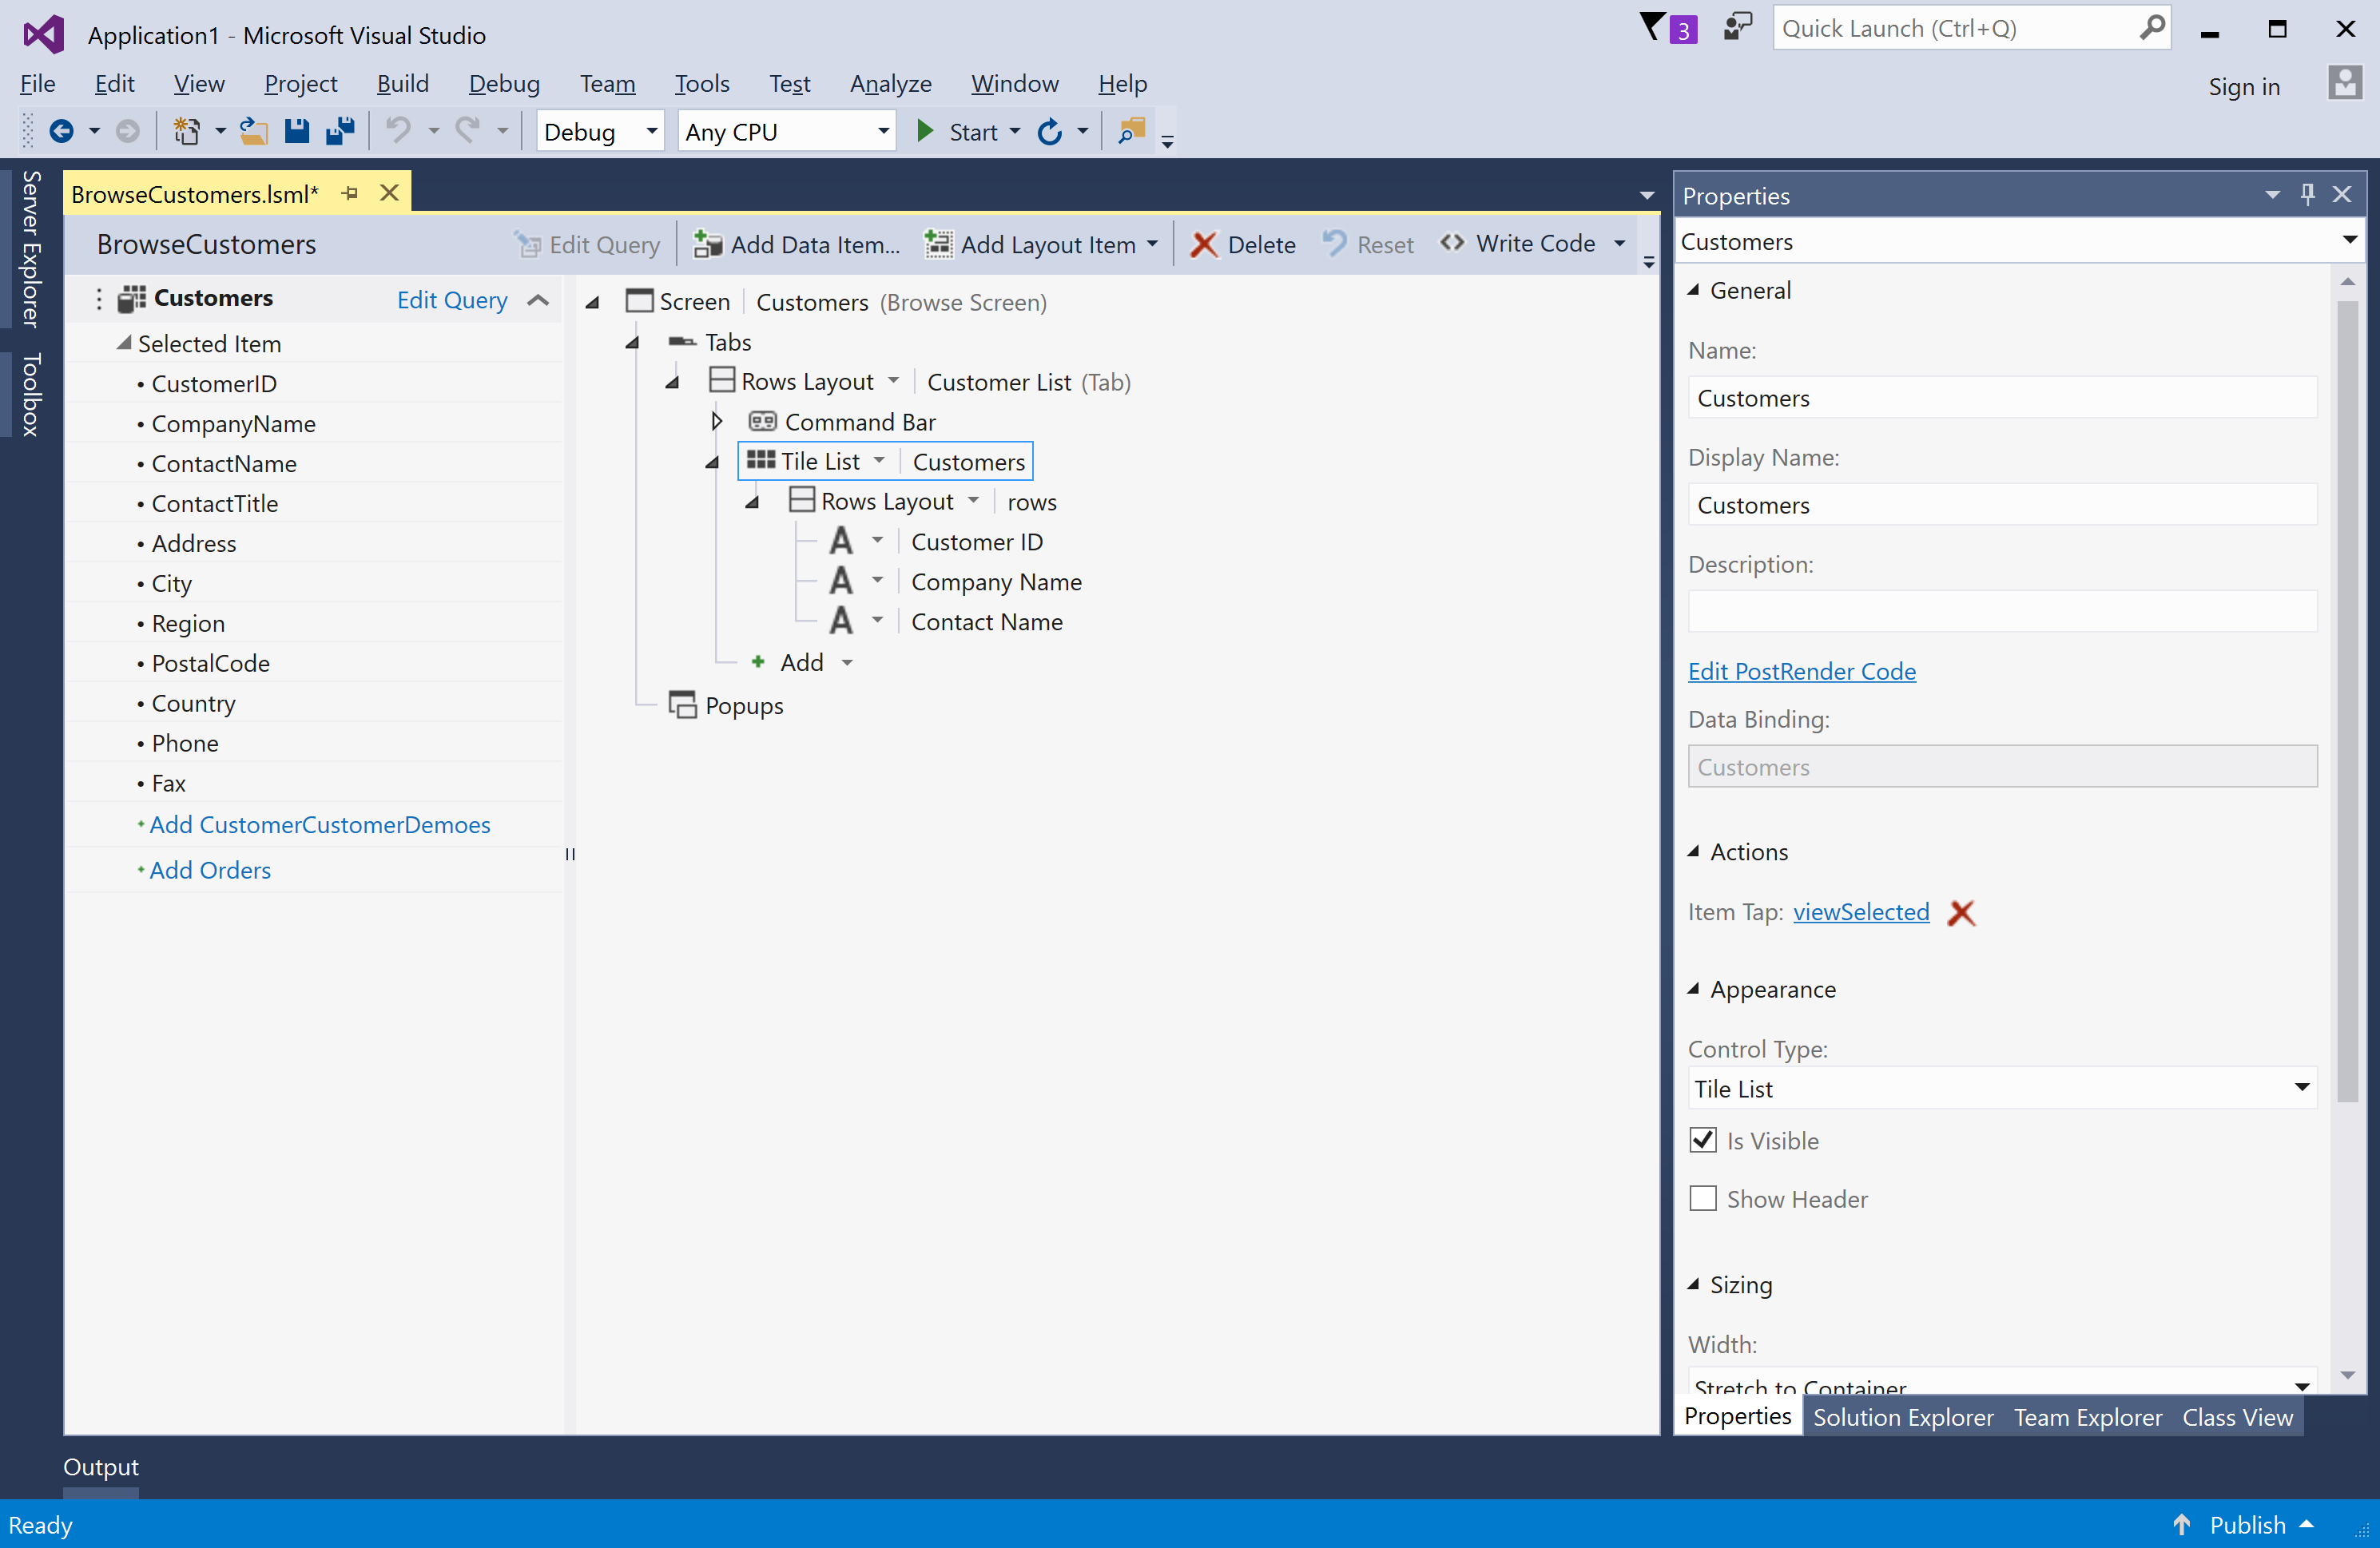Click the Add Orders link
The height and width of the screenshot is (1548, 2380).
click(210, 870)
